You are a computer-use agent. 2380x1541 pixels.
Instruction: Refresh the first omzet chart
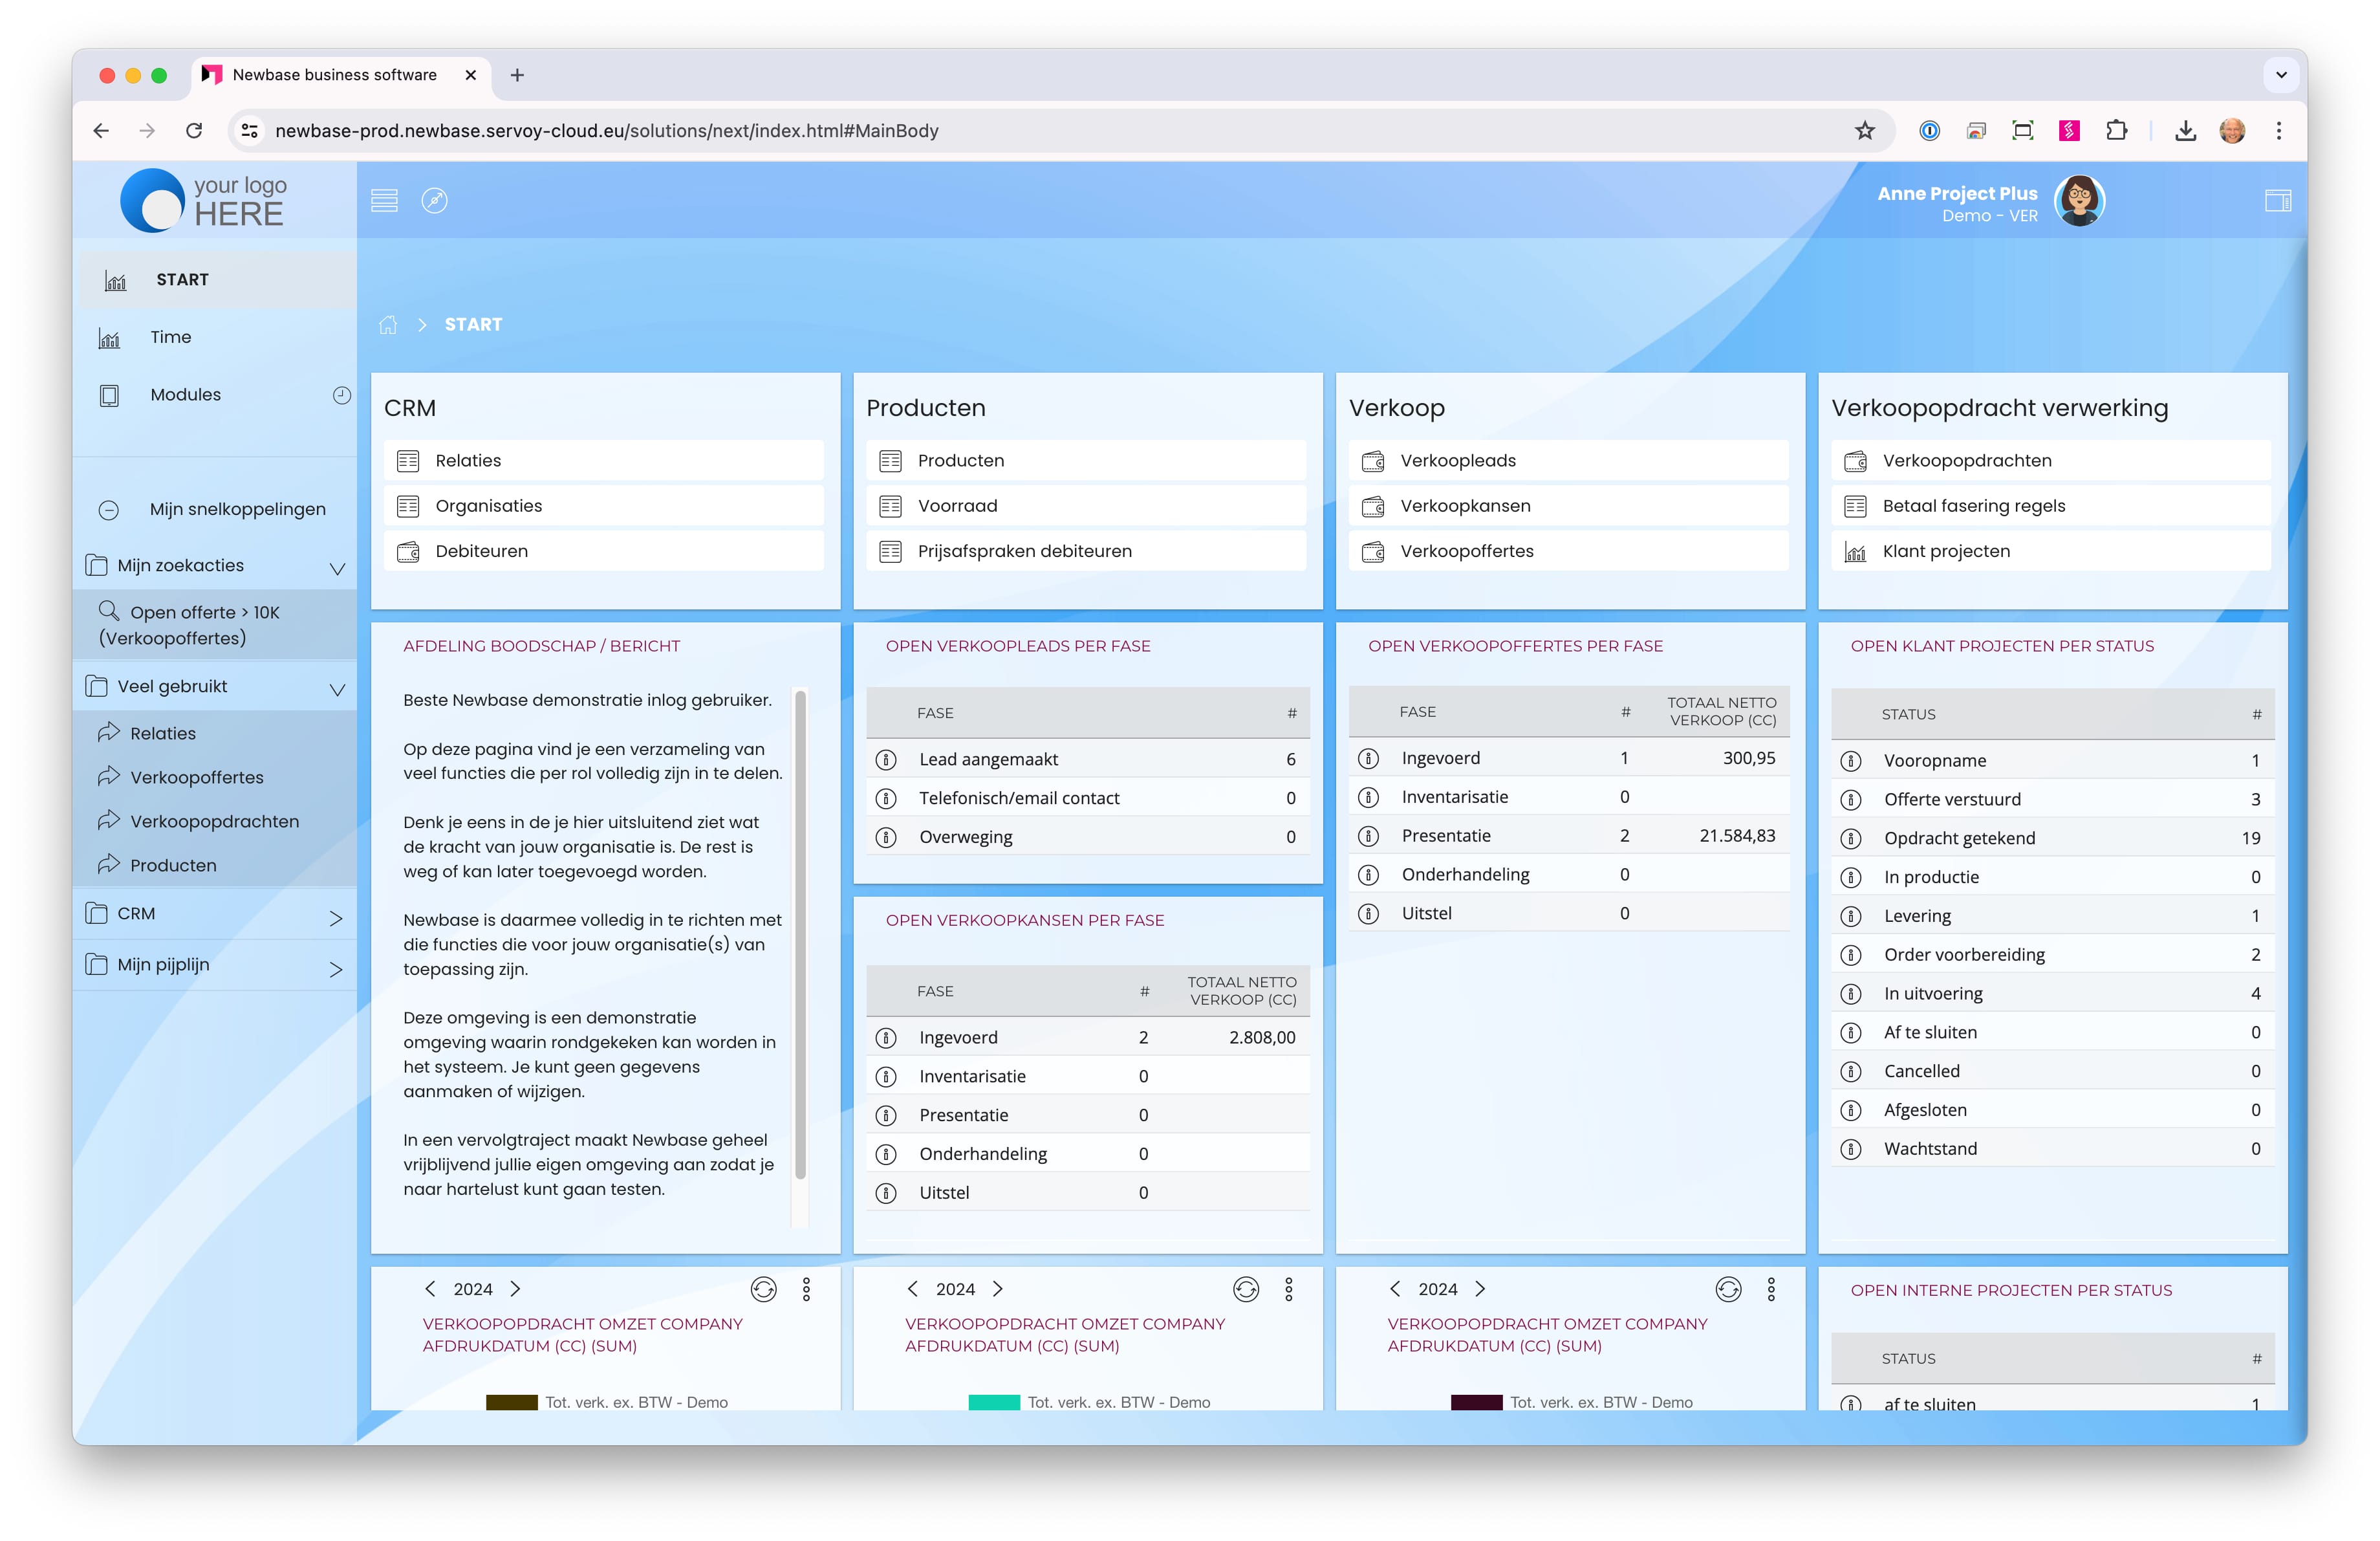point(763,1290)
